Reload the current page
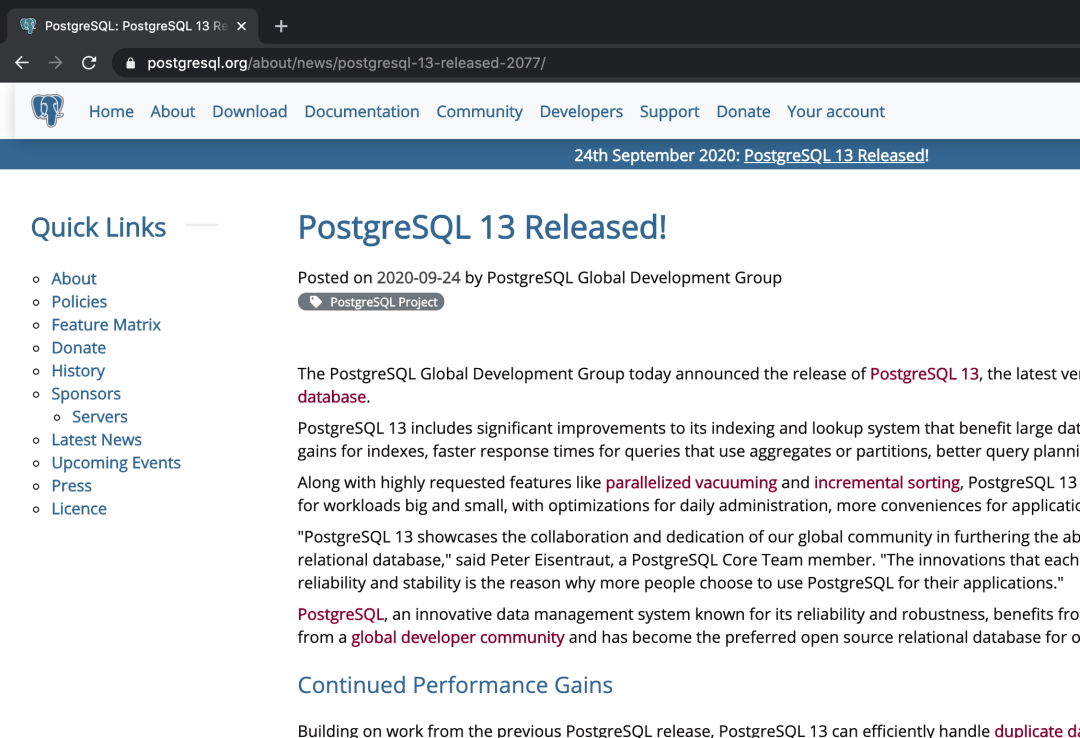Viewport: 1080px width, 738px height. [89, 62]
